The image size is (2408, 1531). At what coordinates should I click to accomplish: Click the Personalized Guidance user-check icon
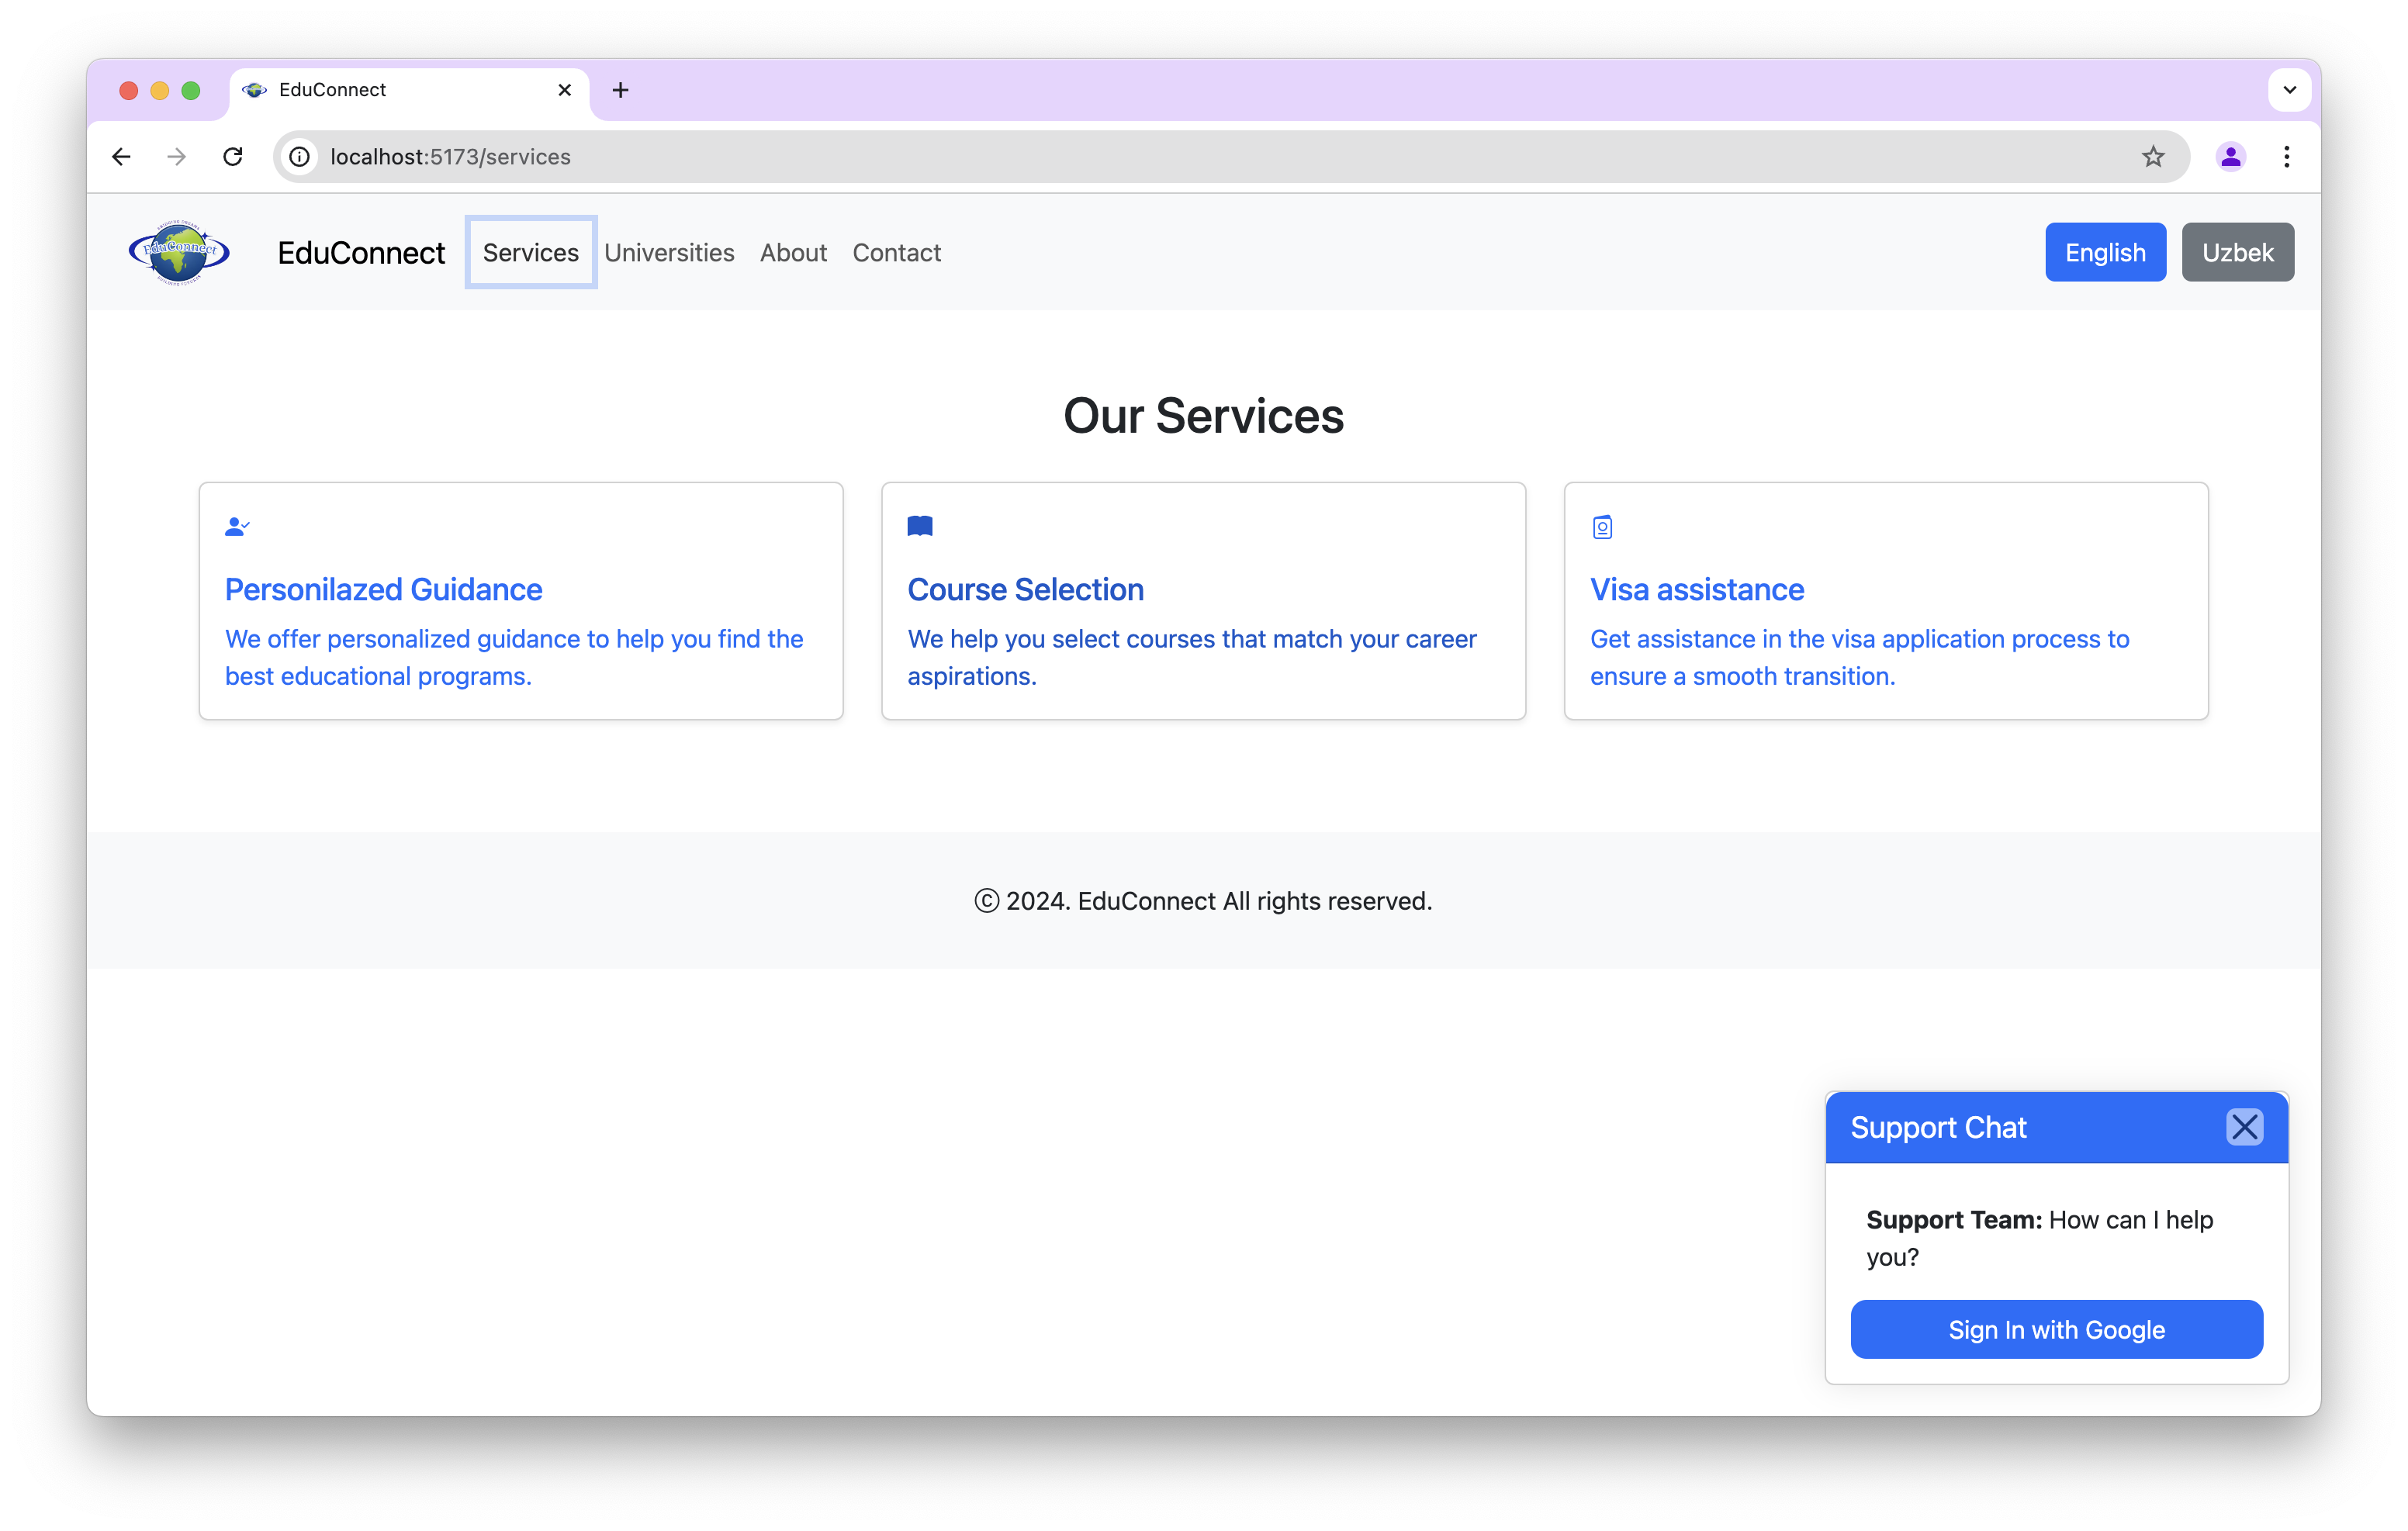coord(237,526)
